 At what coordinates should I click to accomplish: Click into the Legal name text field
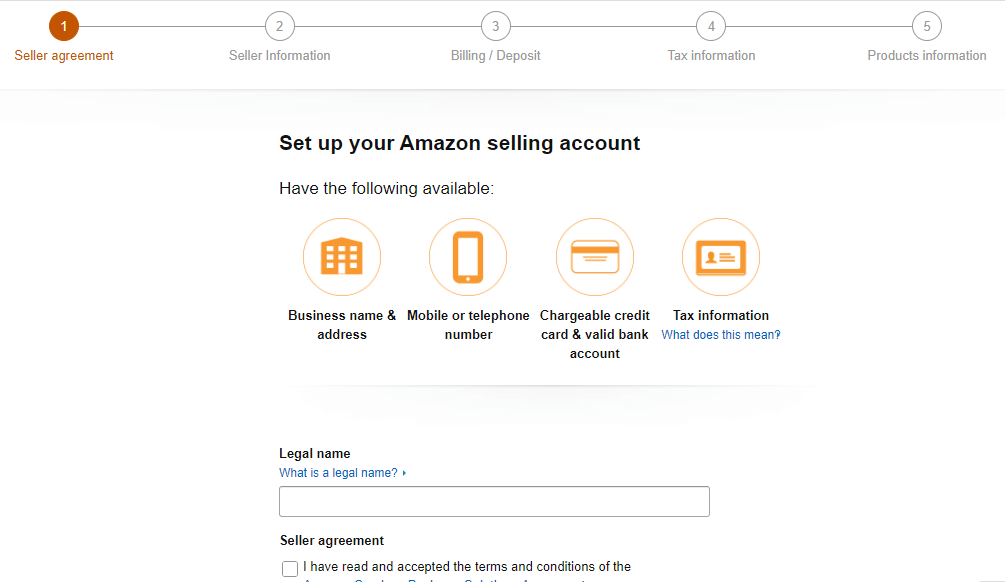tap(494, 501)
